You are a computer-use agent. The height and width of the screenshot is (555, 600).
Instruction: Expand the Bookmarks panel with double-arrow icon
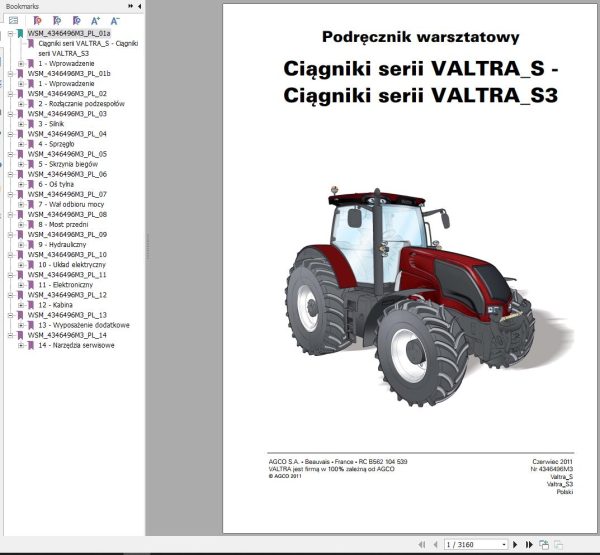[130, 6]
